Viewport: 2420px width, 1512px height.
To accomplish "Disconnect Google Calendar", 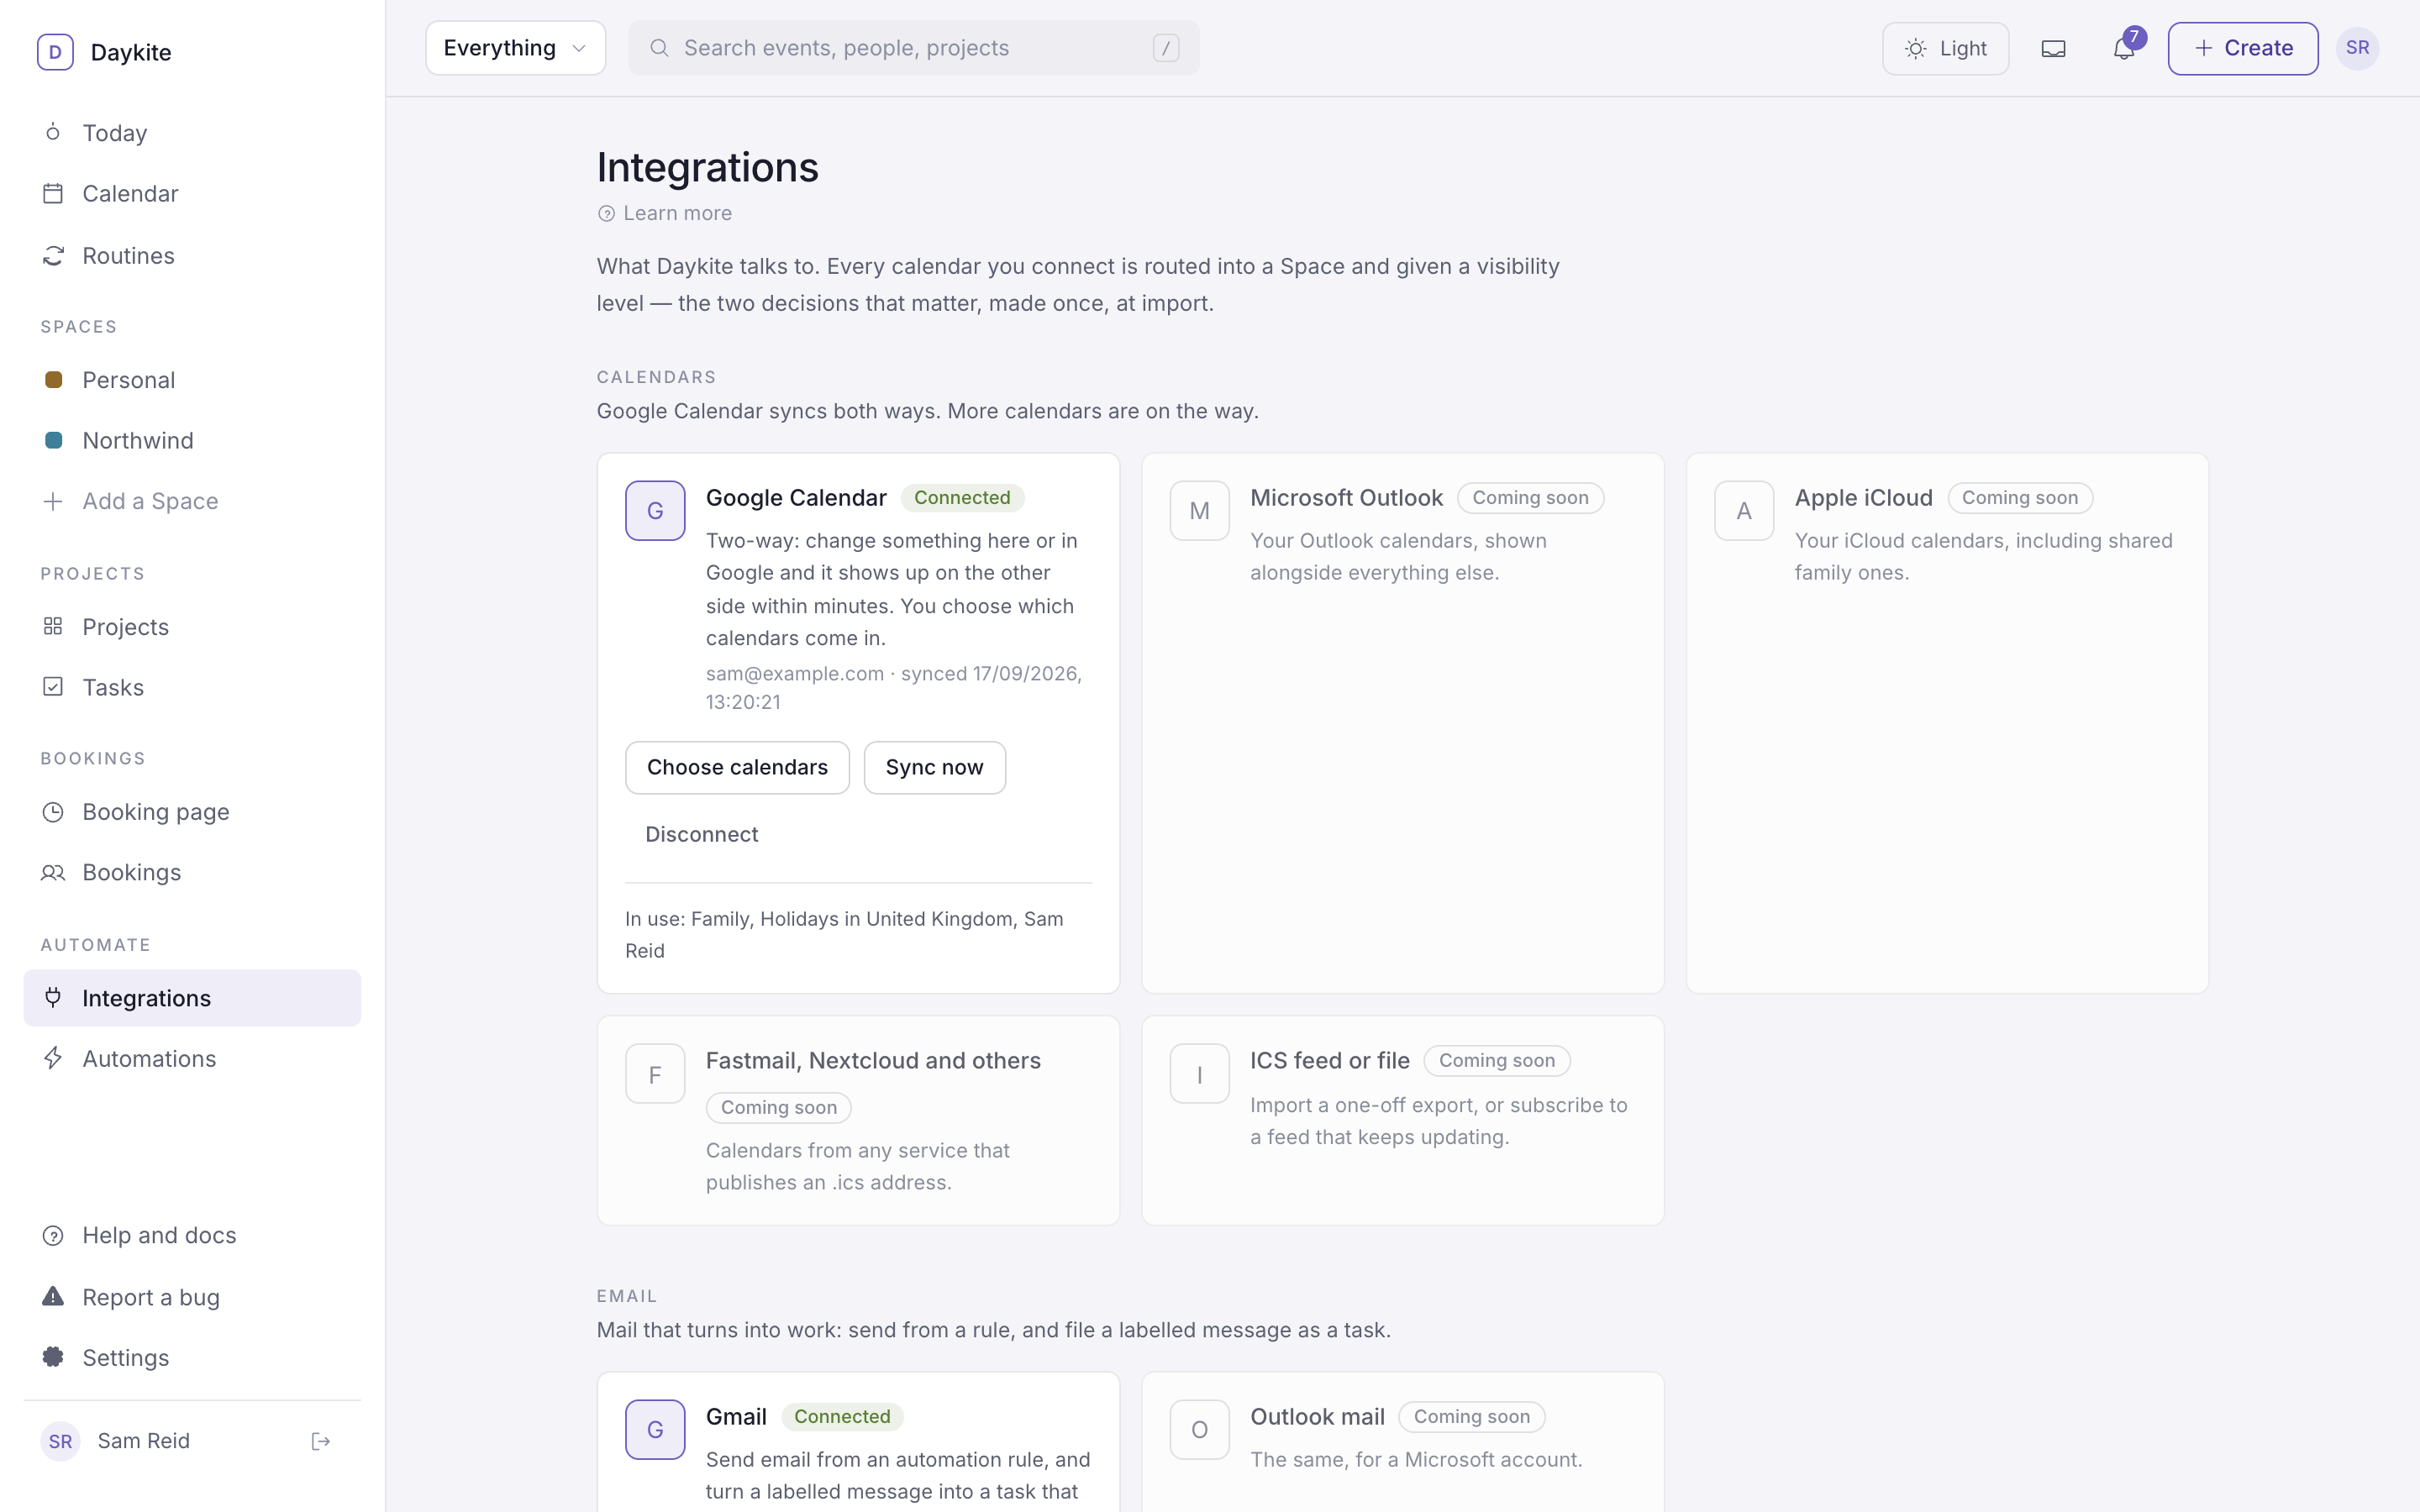I will point(701,835).
